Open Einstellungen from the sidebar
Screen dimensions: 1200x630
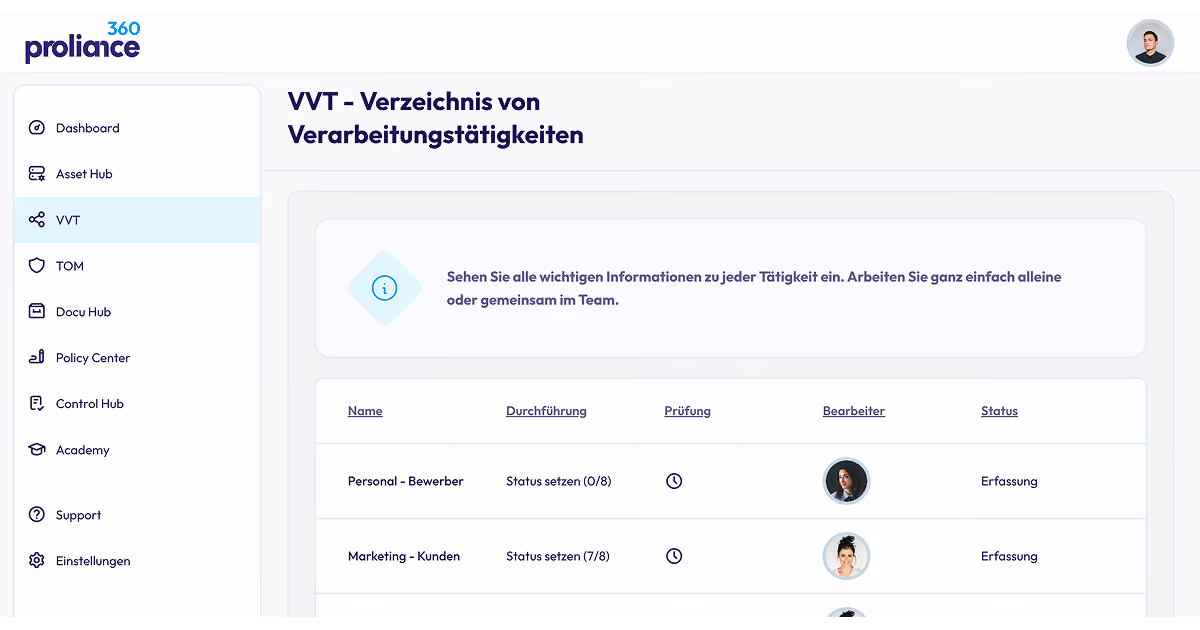pyautogui.click(x=137, y=561)
